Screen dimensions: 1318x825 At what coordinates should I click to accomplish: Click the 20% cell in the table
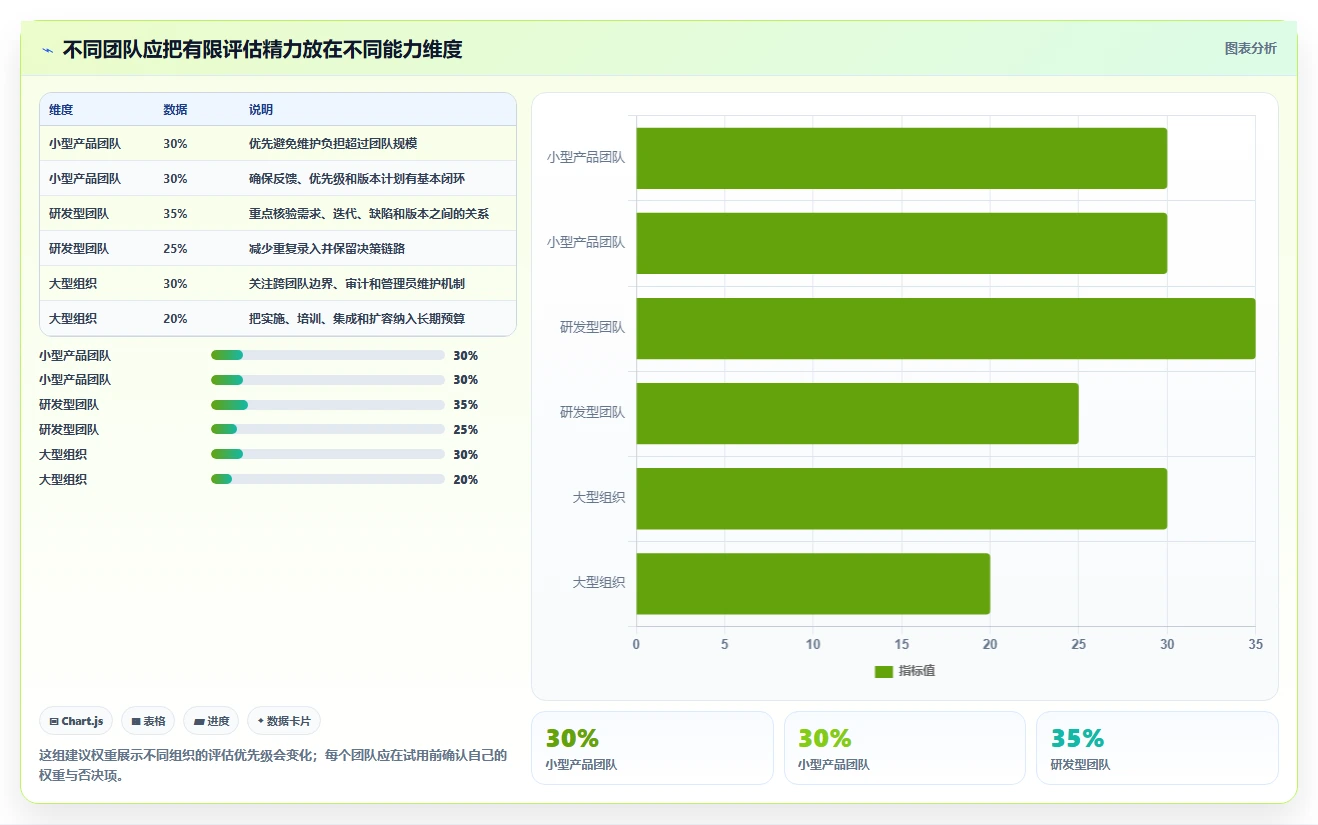coord(175,319)
